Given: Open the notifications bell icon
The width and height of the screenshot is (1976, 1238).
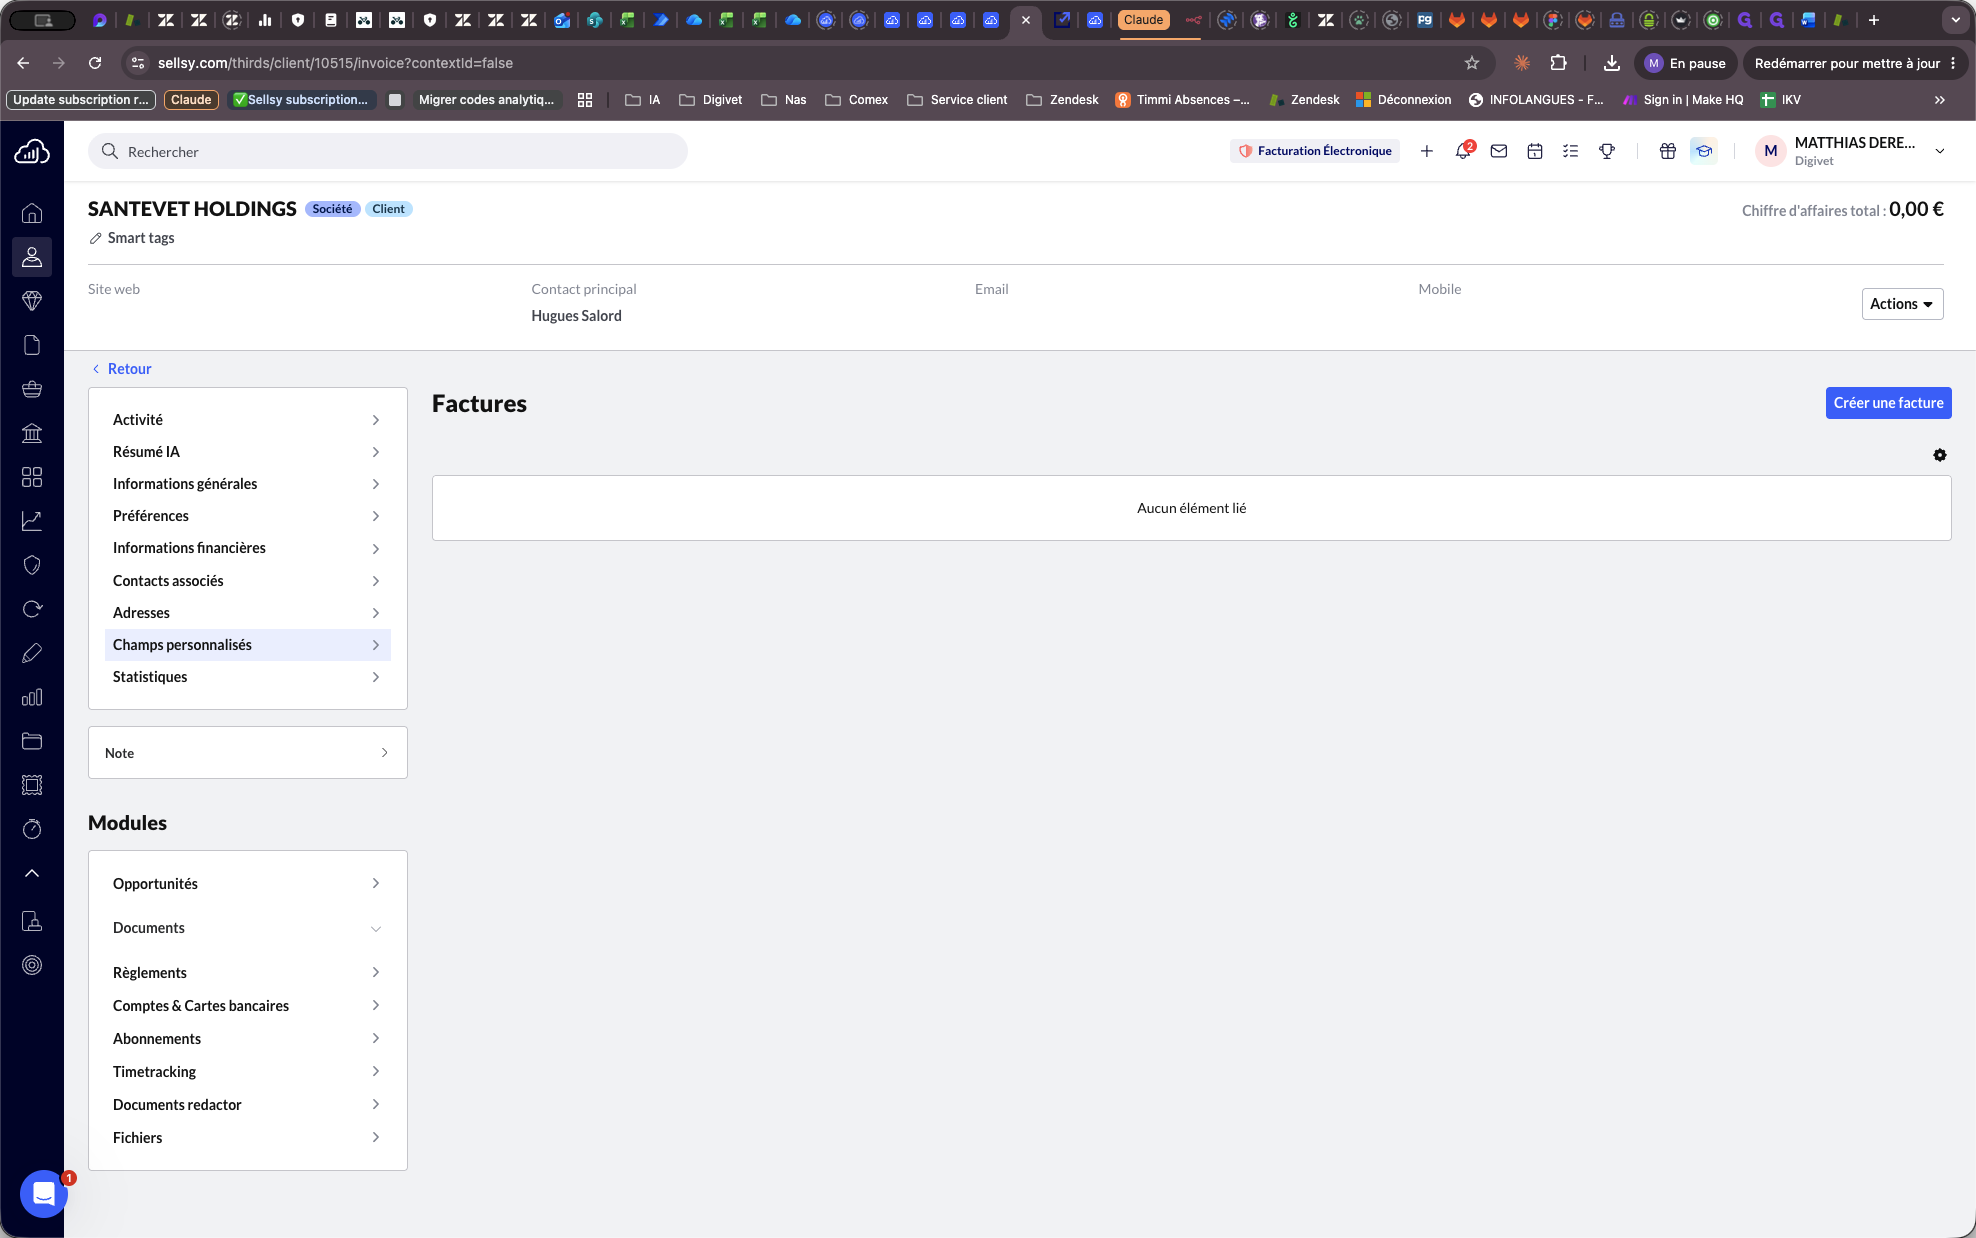Looking at the screenshot, I should coord(1463,151).
